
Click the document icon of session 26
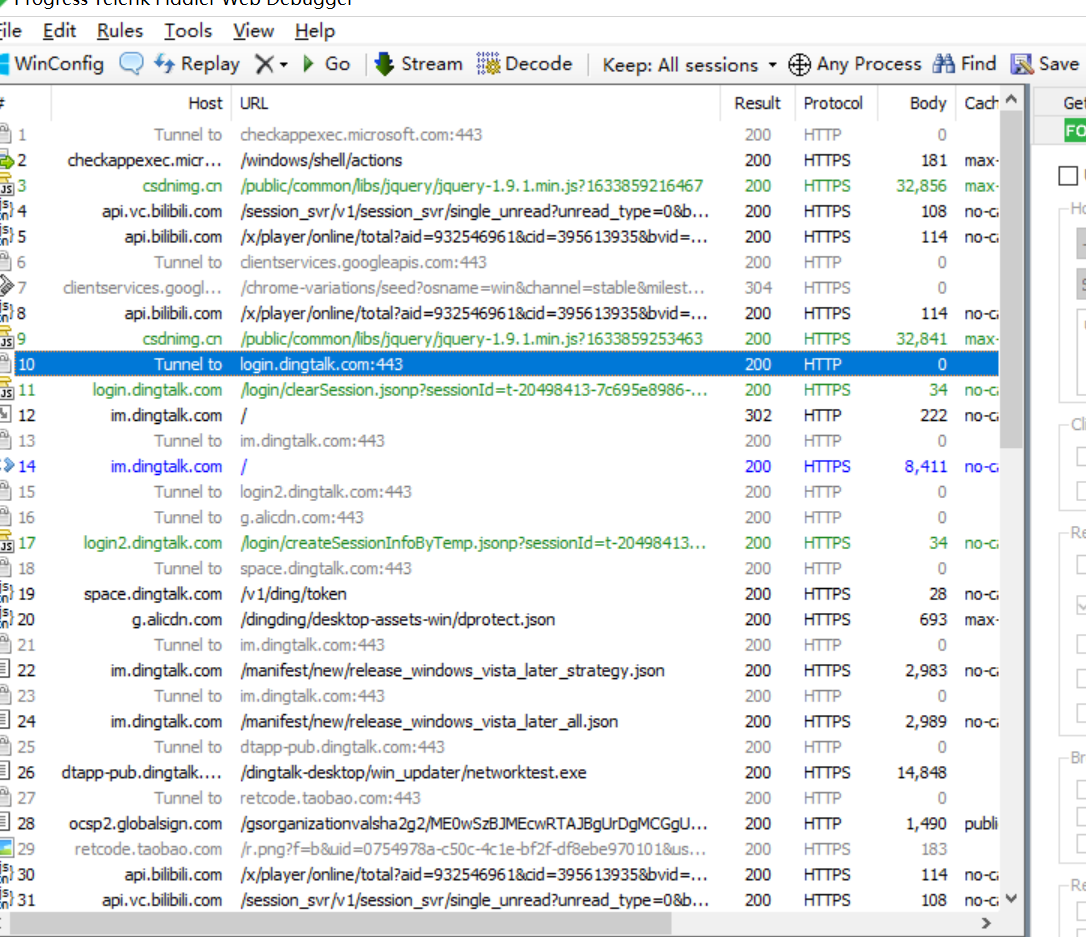click(5, 771)
